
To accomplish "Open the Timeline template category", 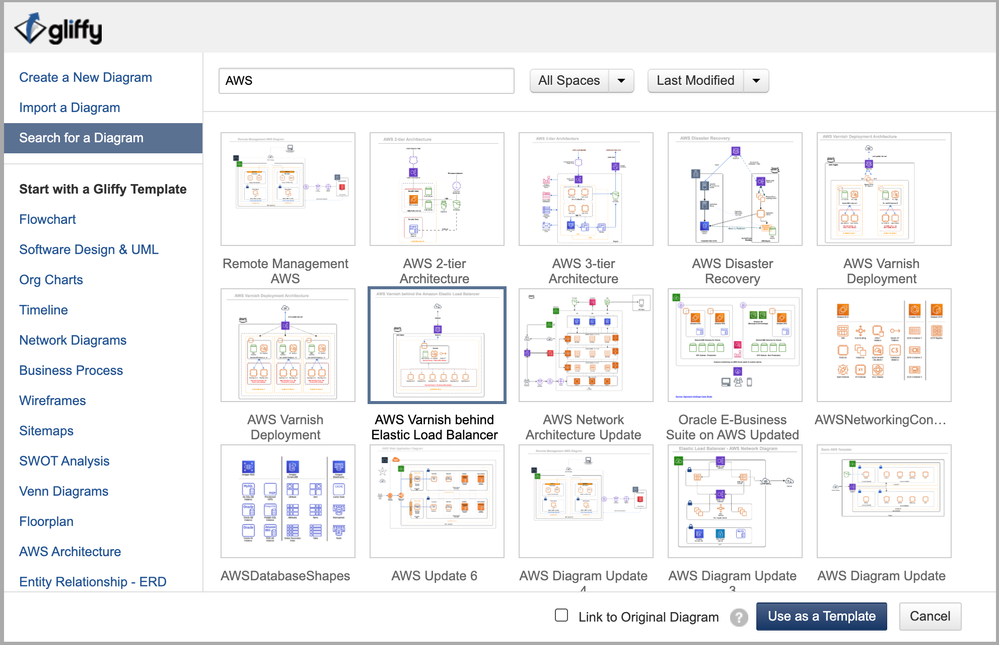I will (43, 310).
